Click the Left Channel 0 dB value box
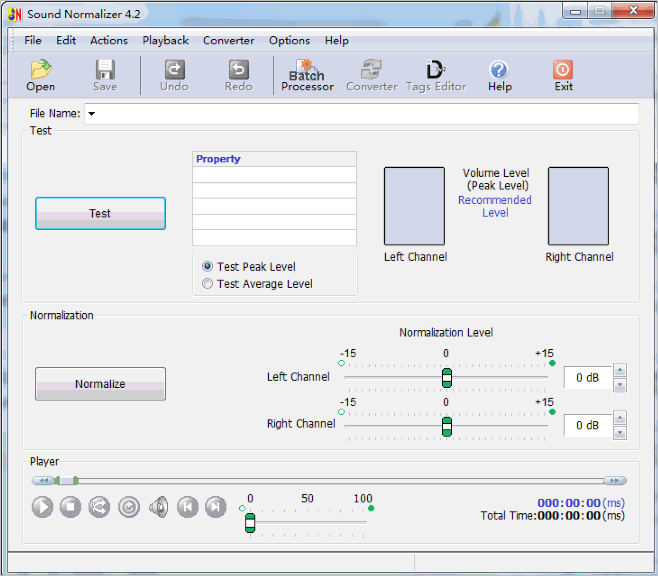 point(587,378)
